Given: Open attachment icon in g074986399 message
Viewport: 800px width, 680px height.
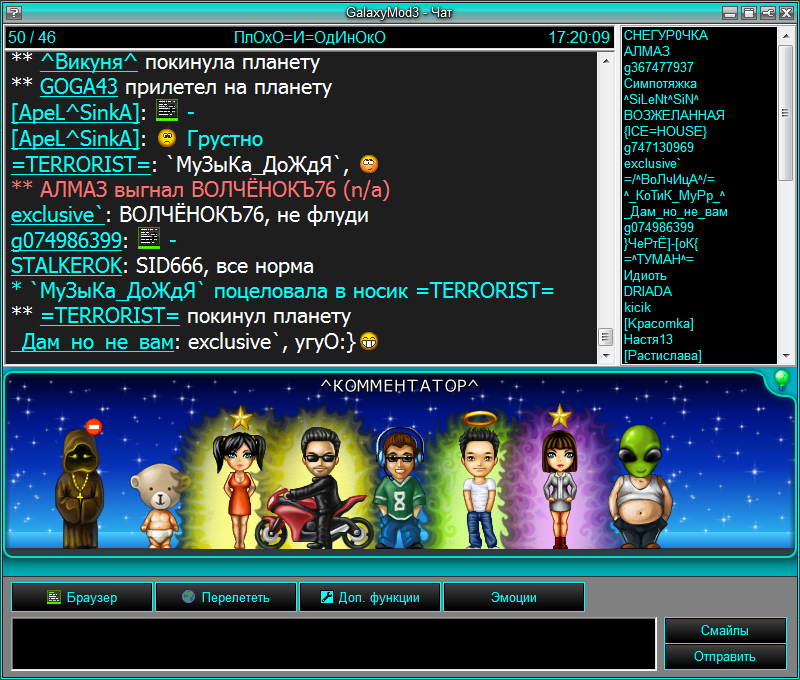Looking at the screenshot, I should pos(149,238).
